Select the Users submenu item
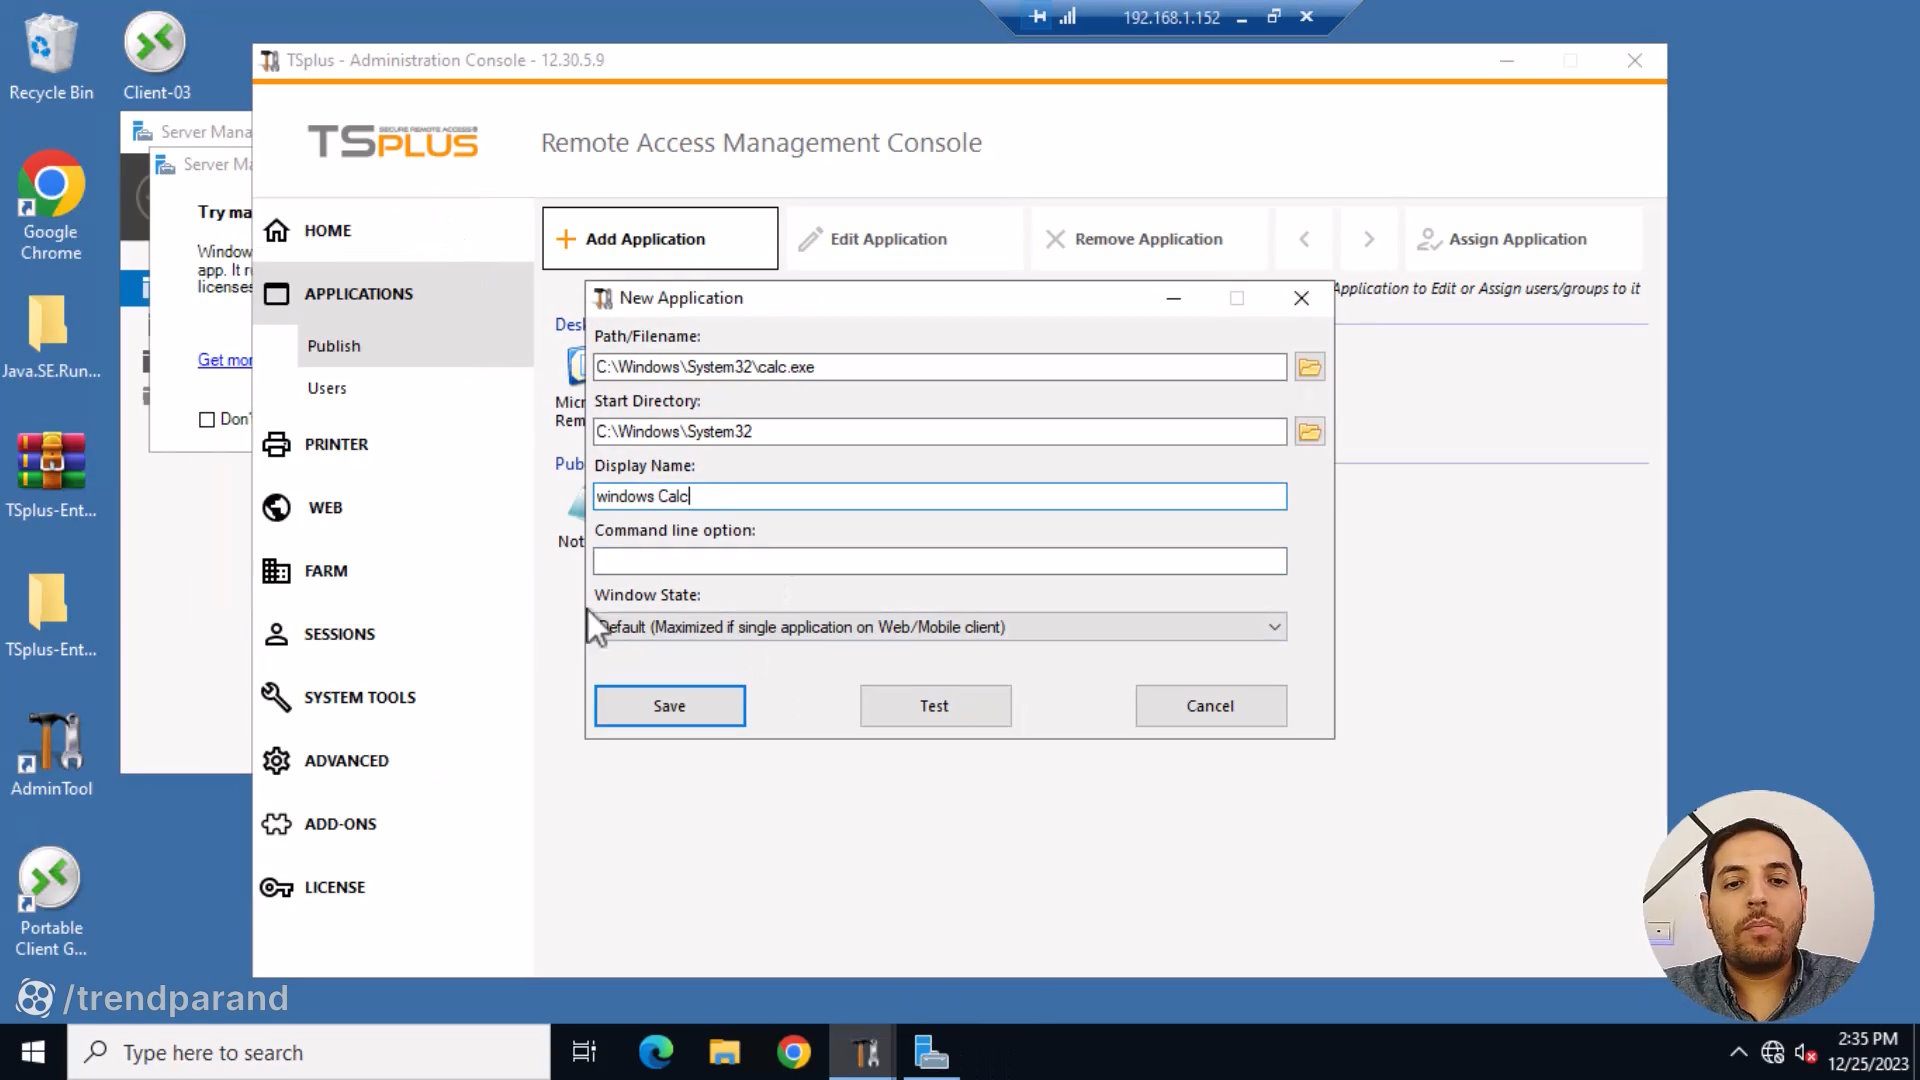This screenshot has width=1920, height=1080. pyautogui.click(x=327, y=388)
